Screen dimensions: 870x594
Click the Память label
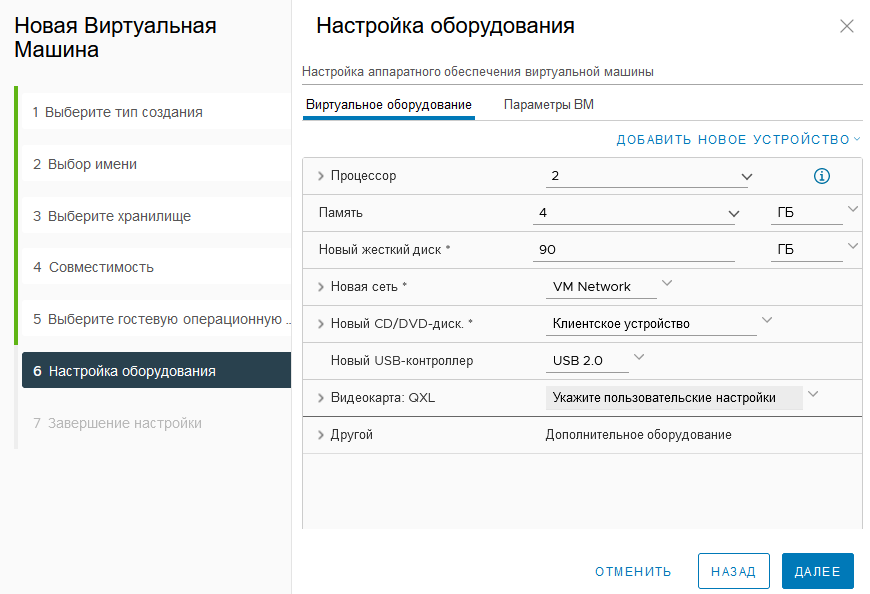coord(340,213)
